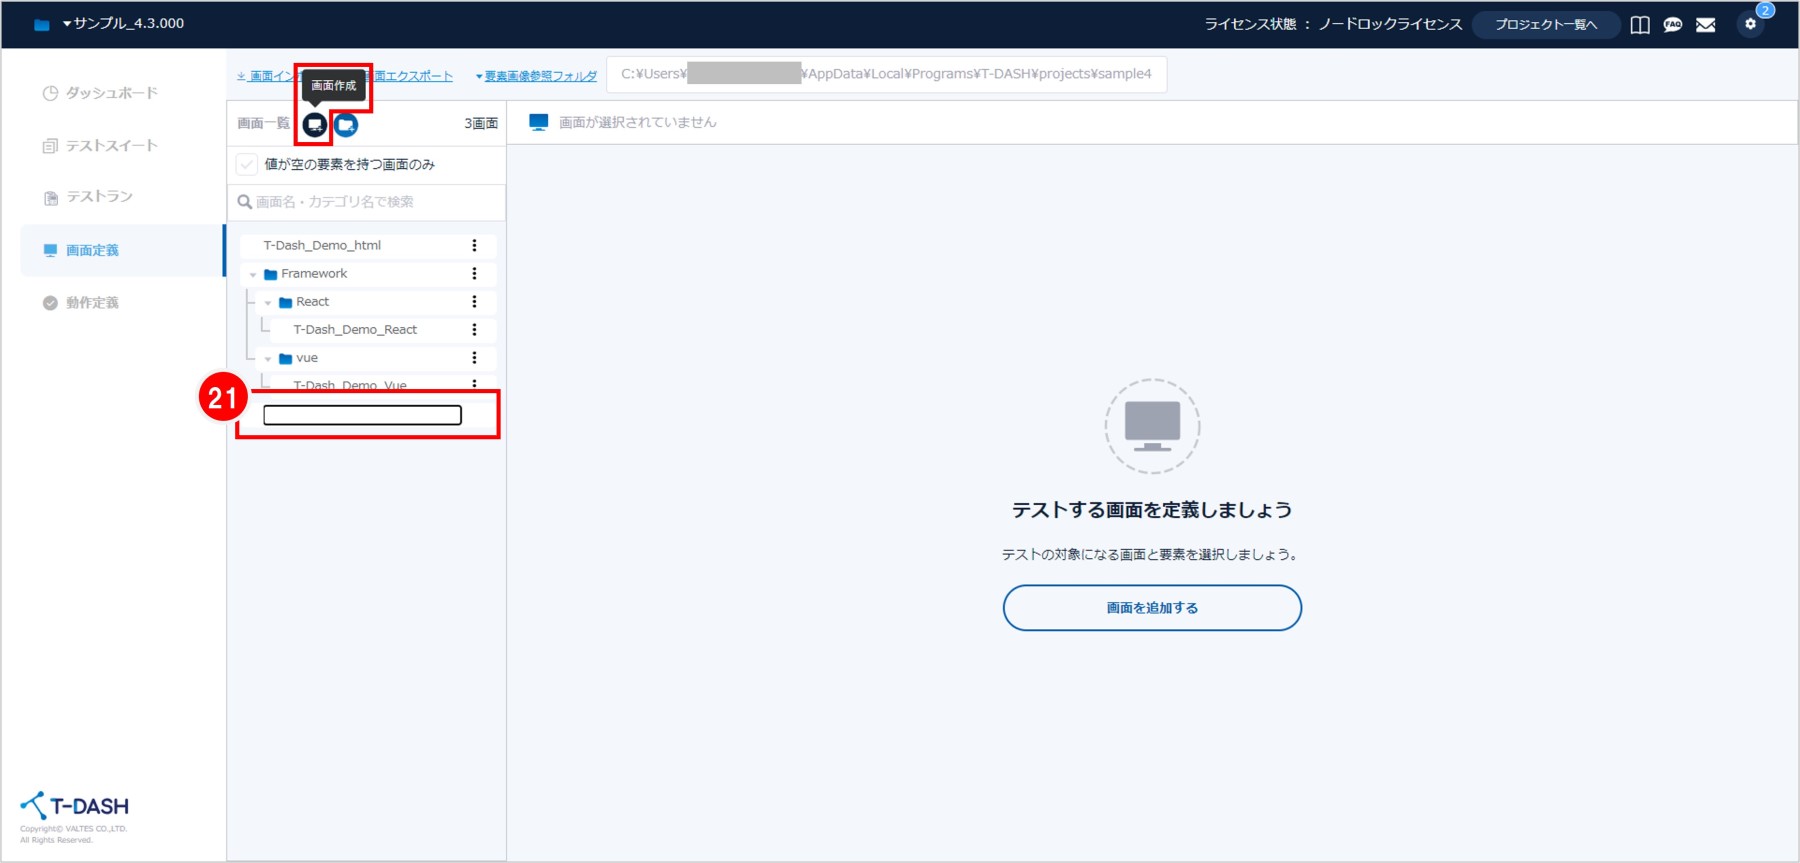This screenshot has height=863, width=1800.
Task: Open the 要素画像参照フォルダ dropdown
Action: (538, 76)
